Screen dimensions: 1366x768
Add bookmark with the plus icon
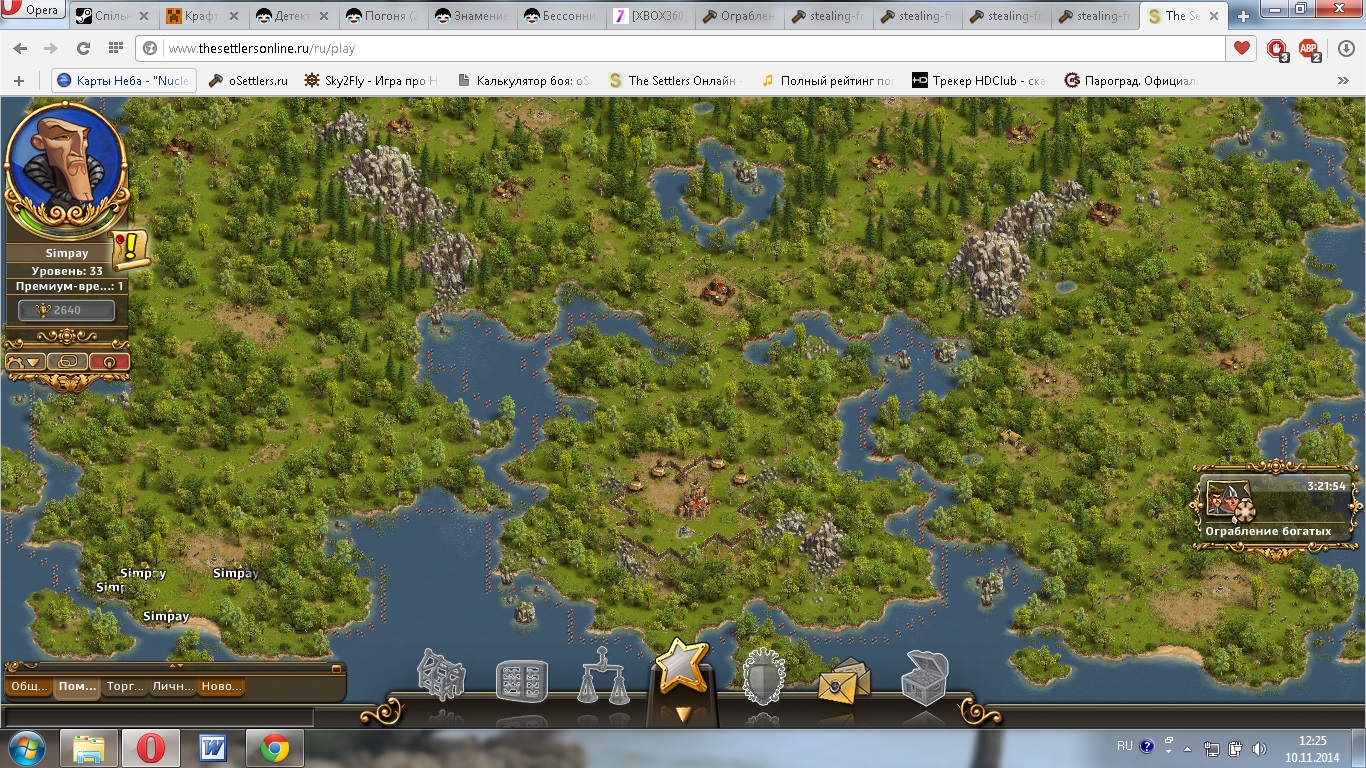click(18, 80)
